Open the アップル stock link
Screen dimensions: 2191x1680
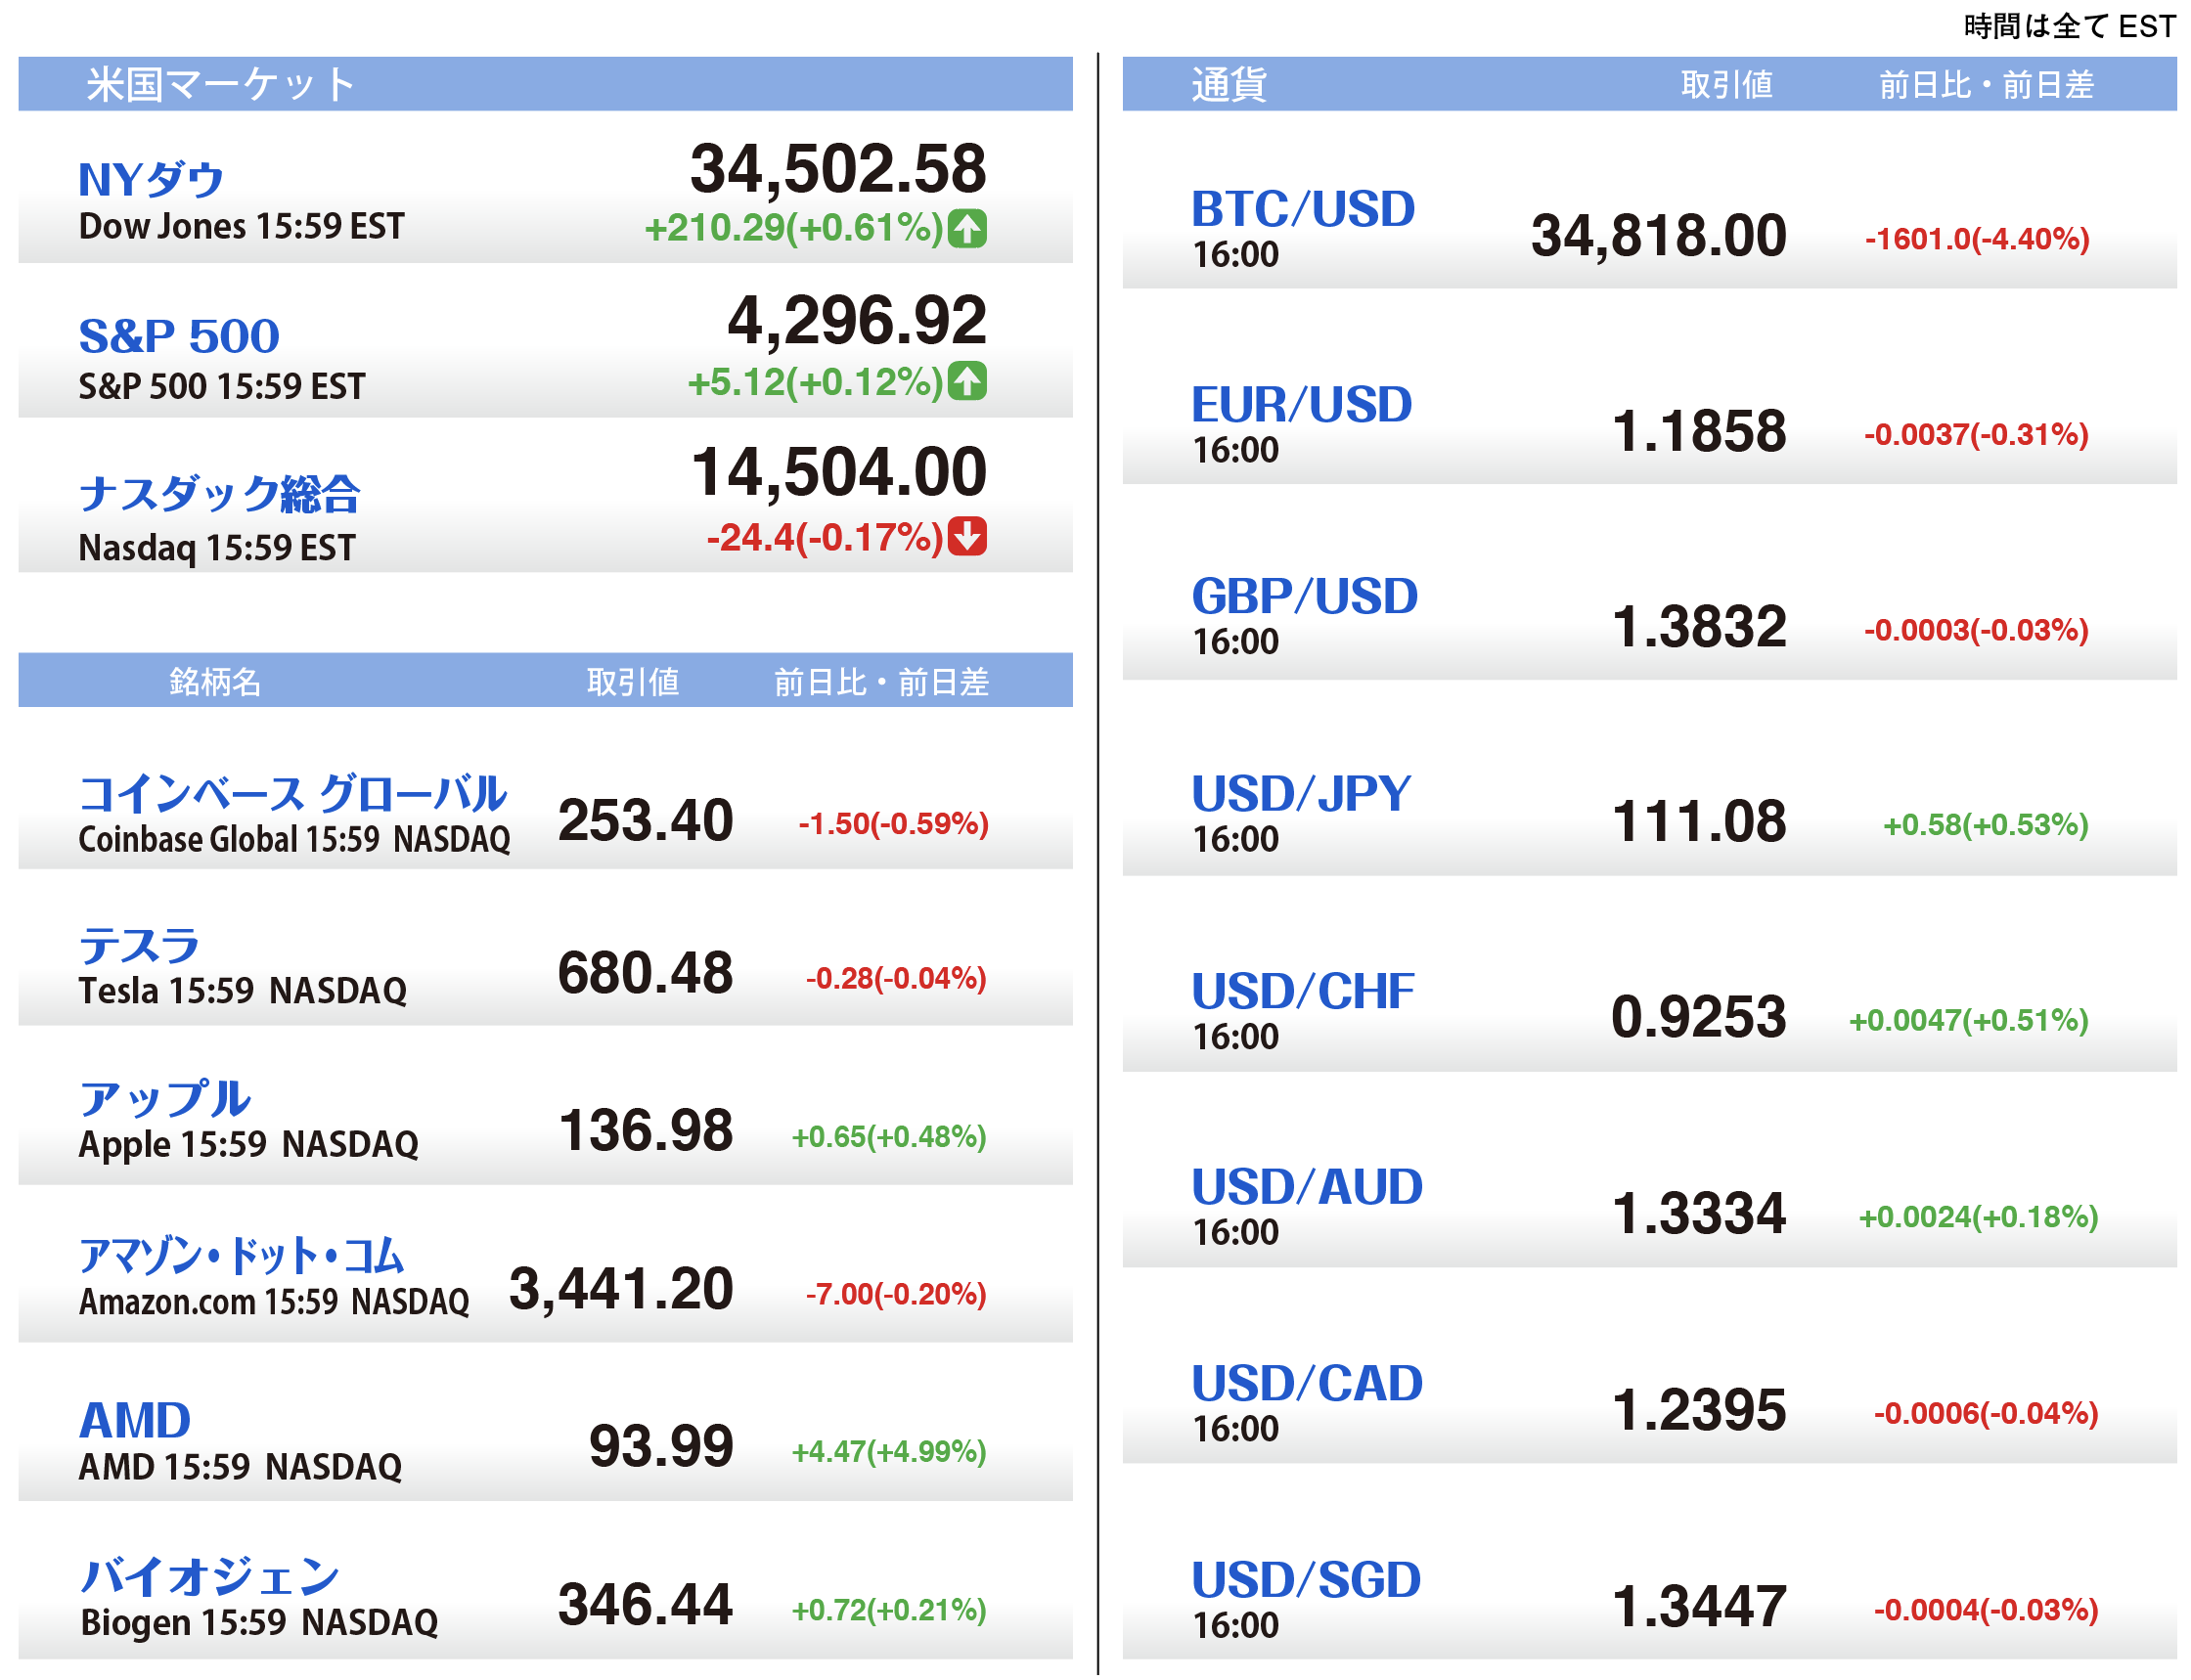point(165,1099)
